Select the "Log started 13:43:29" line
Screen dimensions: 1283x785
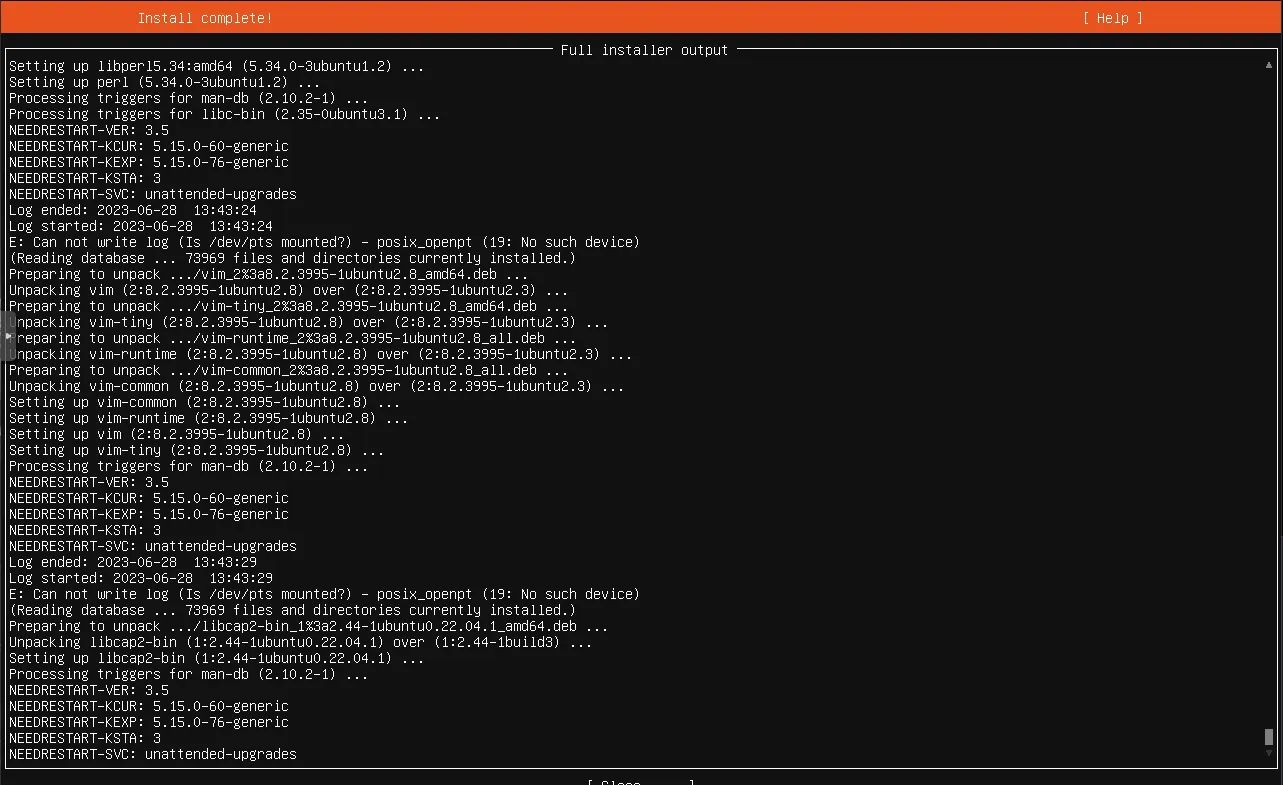pyautogui.click(x=140, y=578)
